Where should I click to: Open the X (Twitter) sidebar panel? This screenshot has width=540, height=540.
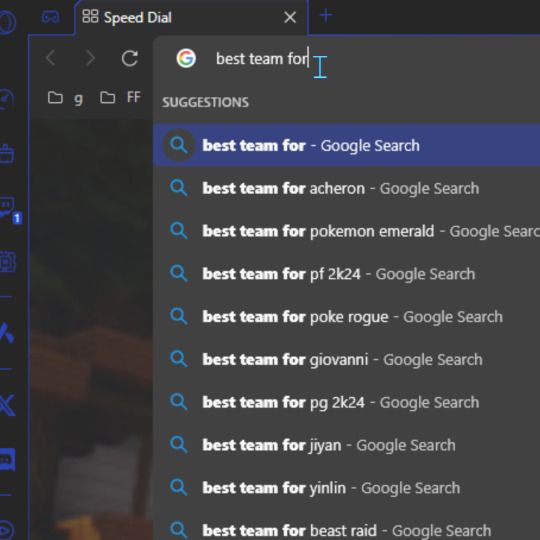point(7,405)
